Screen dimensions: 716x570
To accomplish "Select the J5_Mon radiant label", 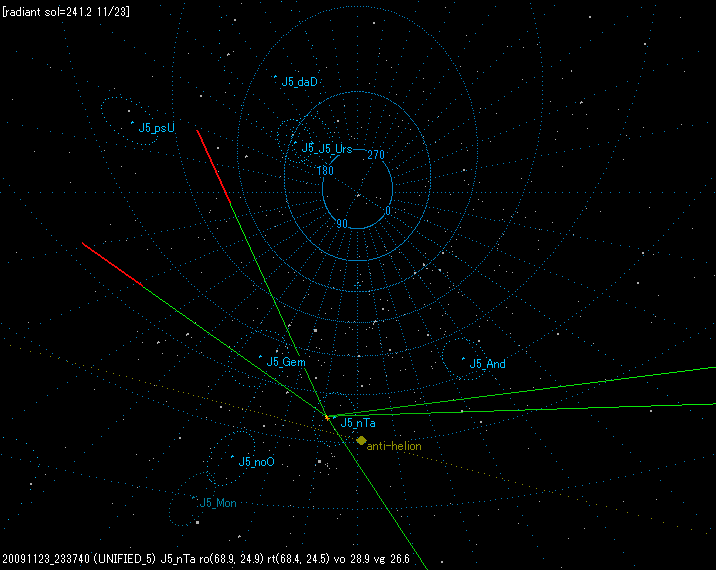I will coord(218,503).
